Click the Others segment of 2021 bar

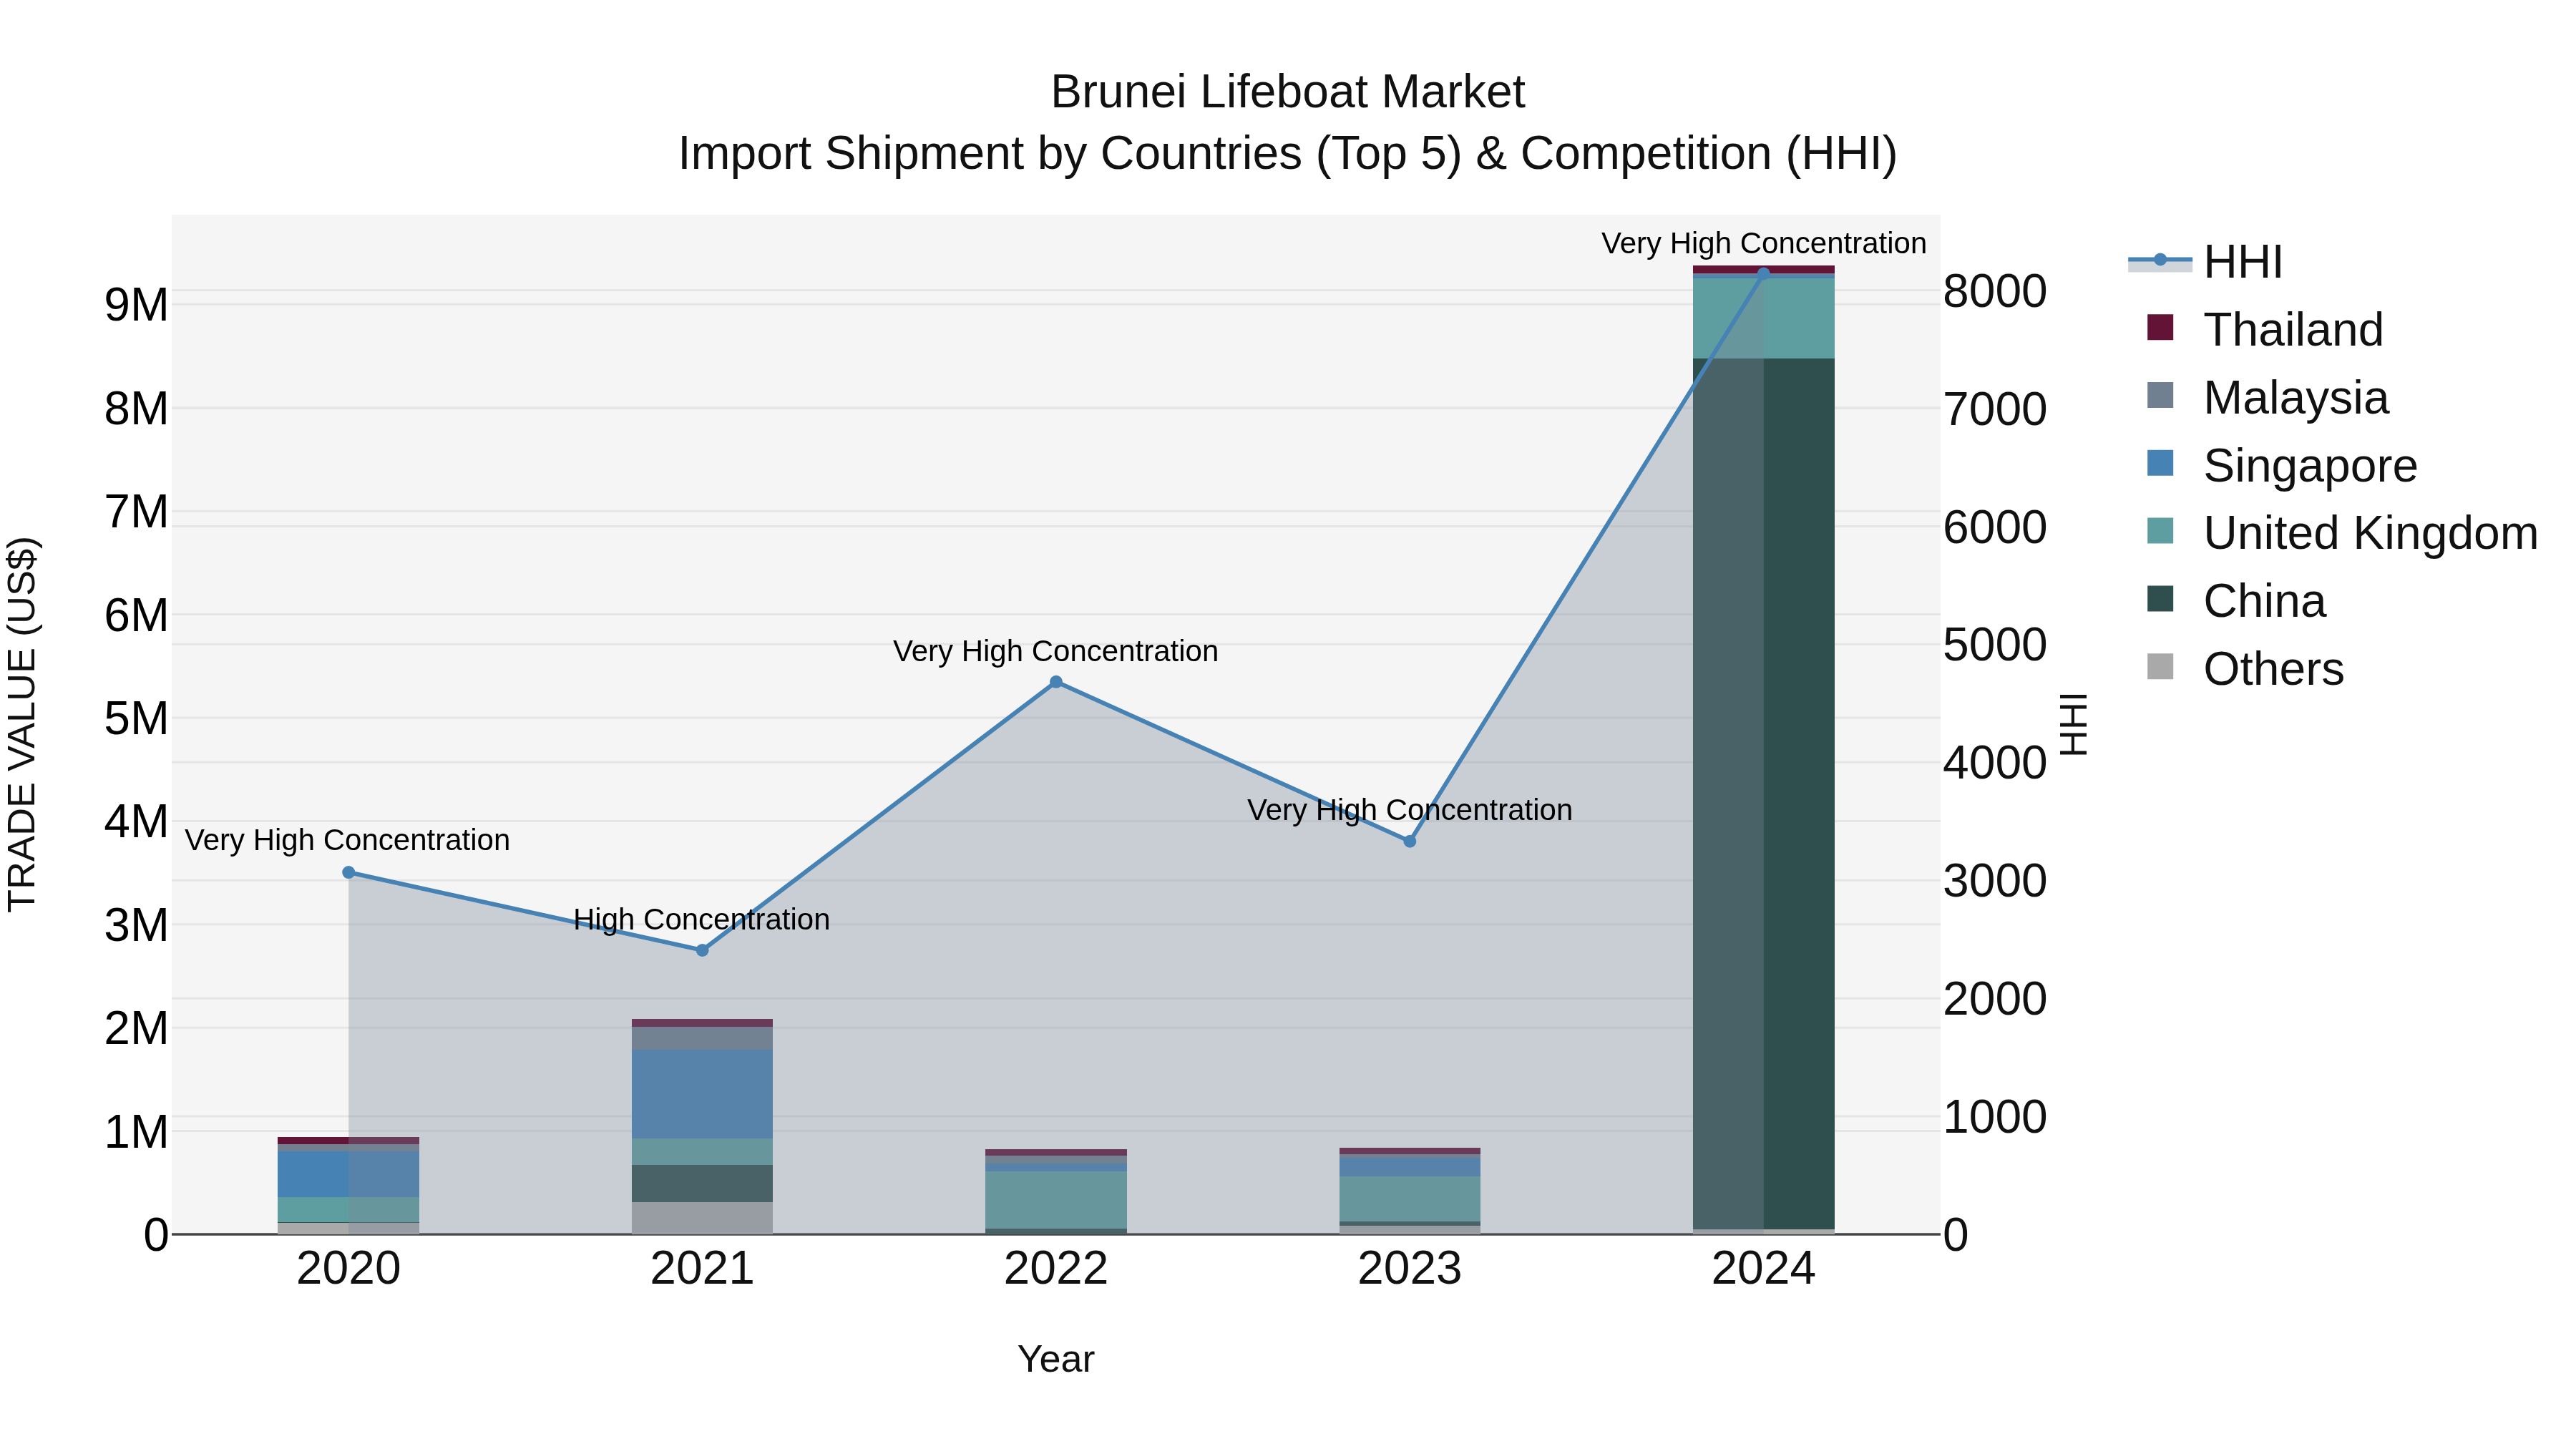(702, 1218)
